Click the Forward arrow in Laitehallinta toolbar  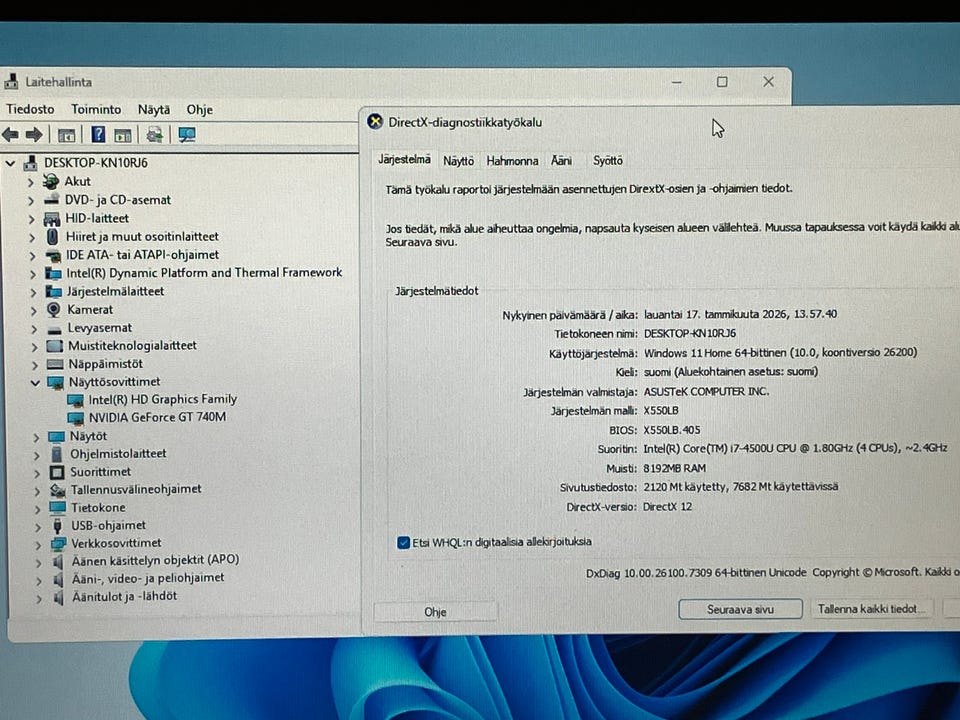pyautogui.click(x=34, y=135)
